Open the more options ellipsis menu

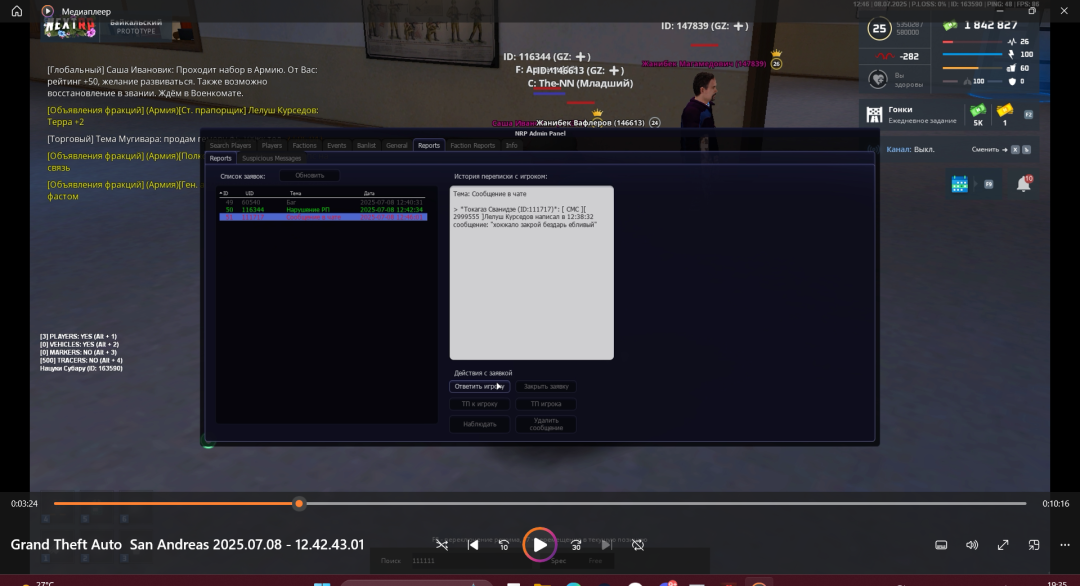(1065, 545)
